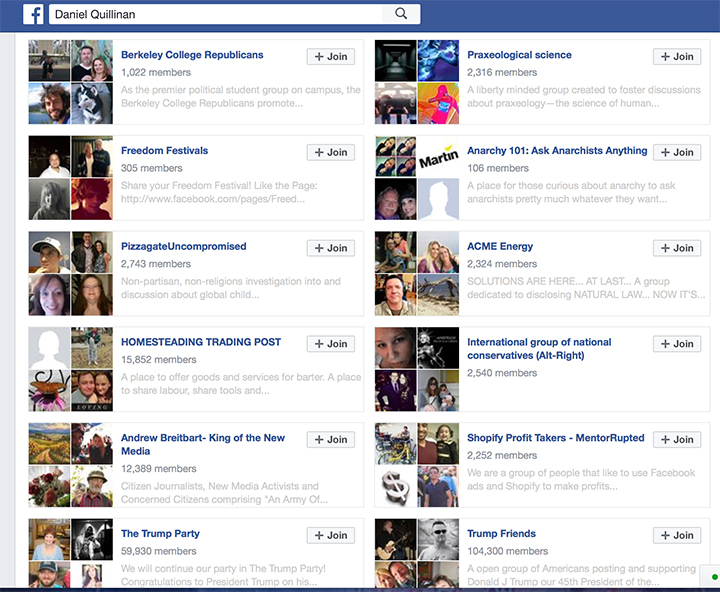
Task: Open Anarchy 101: Ask Anarchists Anything link
Action: [x=557, y=151]
